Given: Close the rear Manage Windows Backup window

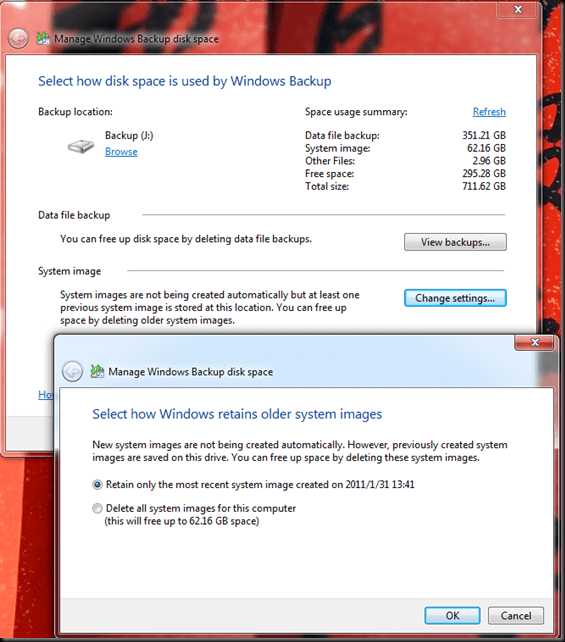Looking at the screenshot, I should pyautogui.click(x=518, y=9).
